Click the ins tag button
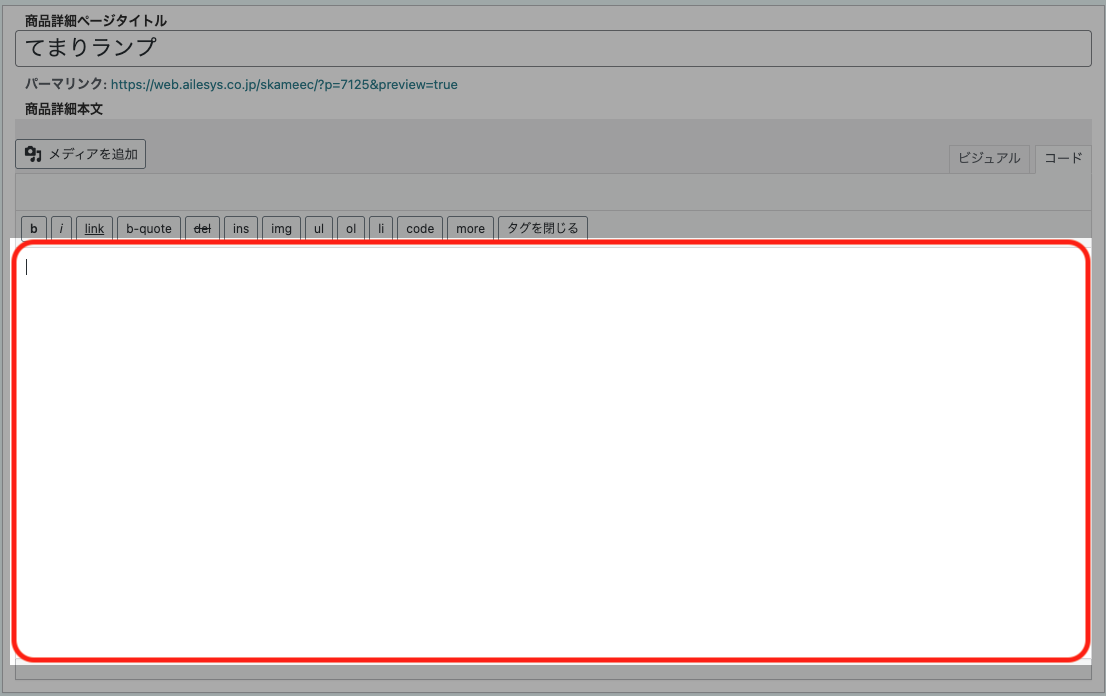The height and width of the screenshot is (696, 1106). pos(241,229)
